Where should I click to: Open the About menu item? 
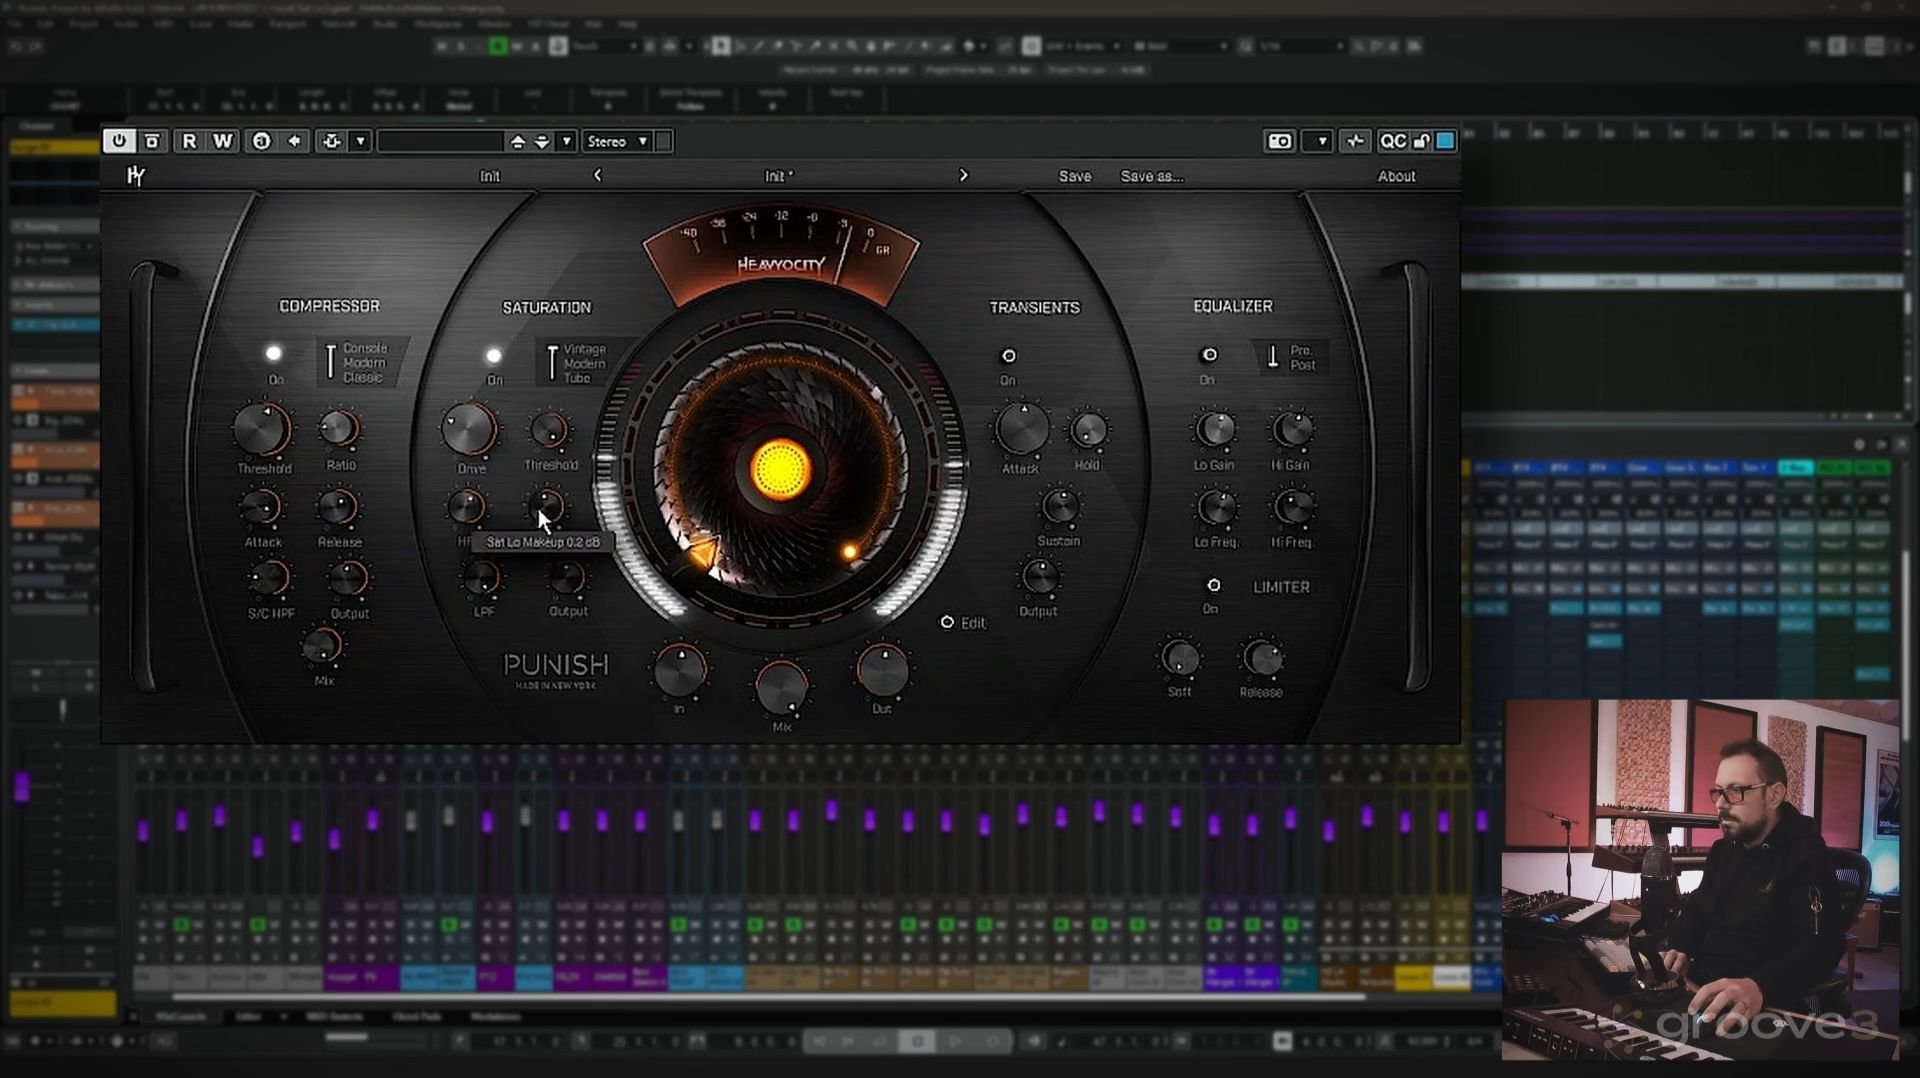click(1396, 176)
